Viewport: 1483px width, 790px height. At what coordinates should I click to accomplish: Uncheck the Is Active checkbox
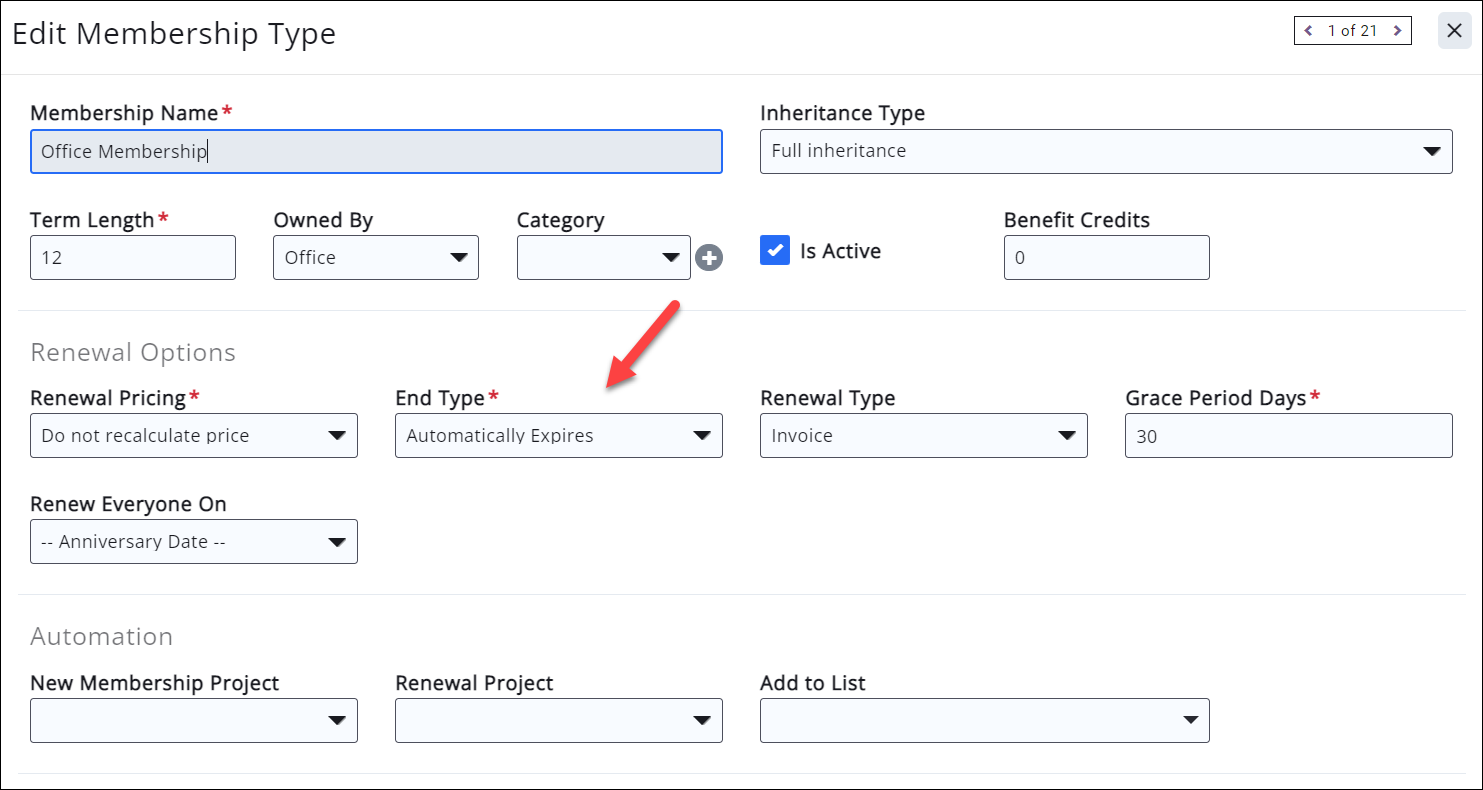[775, 251]
